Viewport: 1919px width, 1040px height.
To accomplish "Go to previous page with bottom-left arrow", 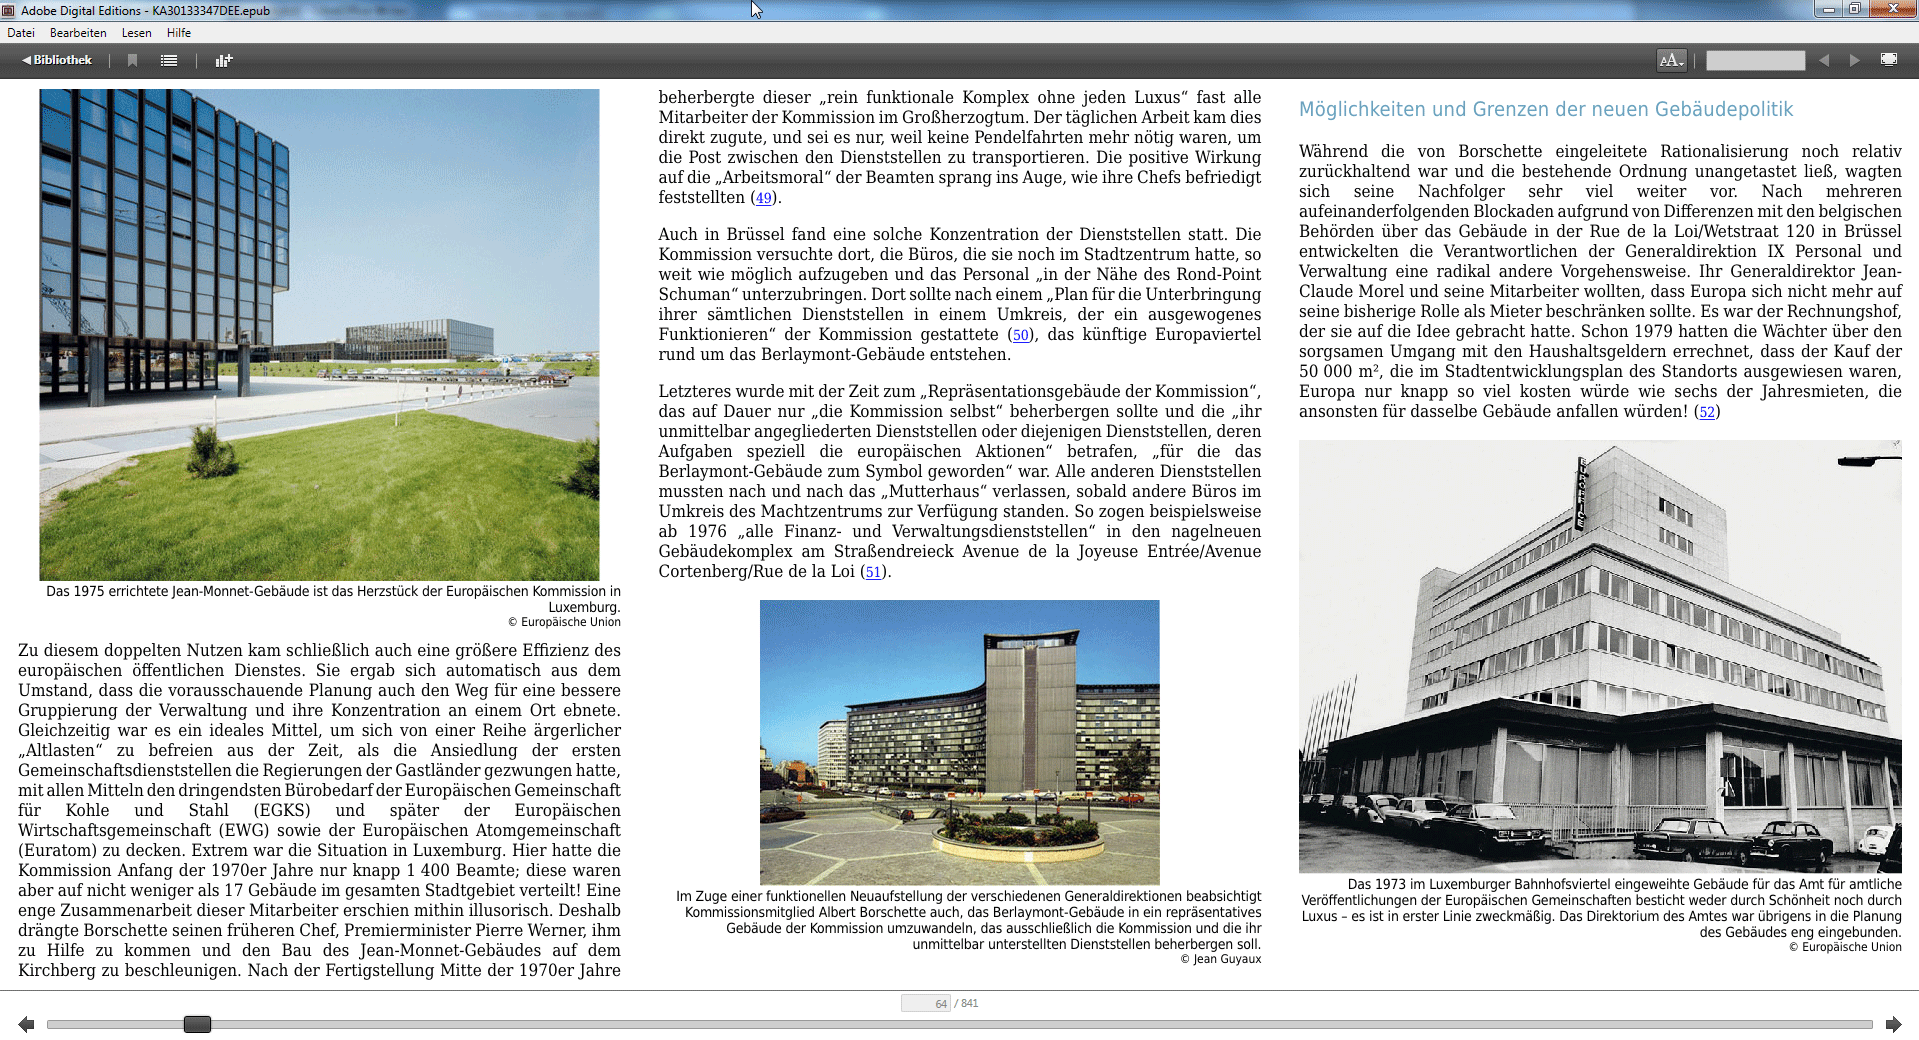I will [26, 1024].
